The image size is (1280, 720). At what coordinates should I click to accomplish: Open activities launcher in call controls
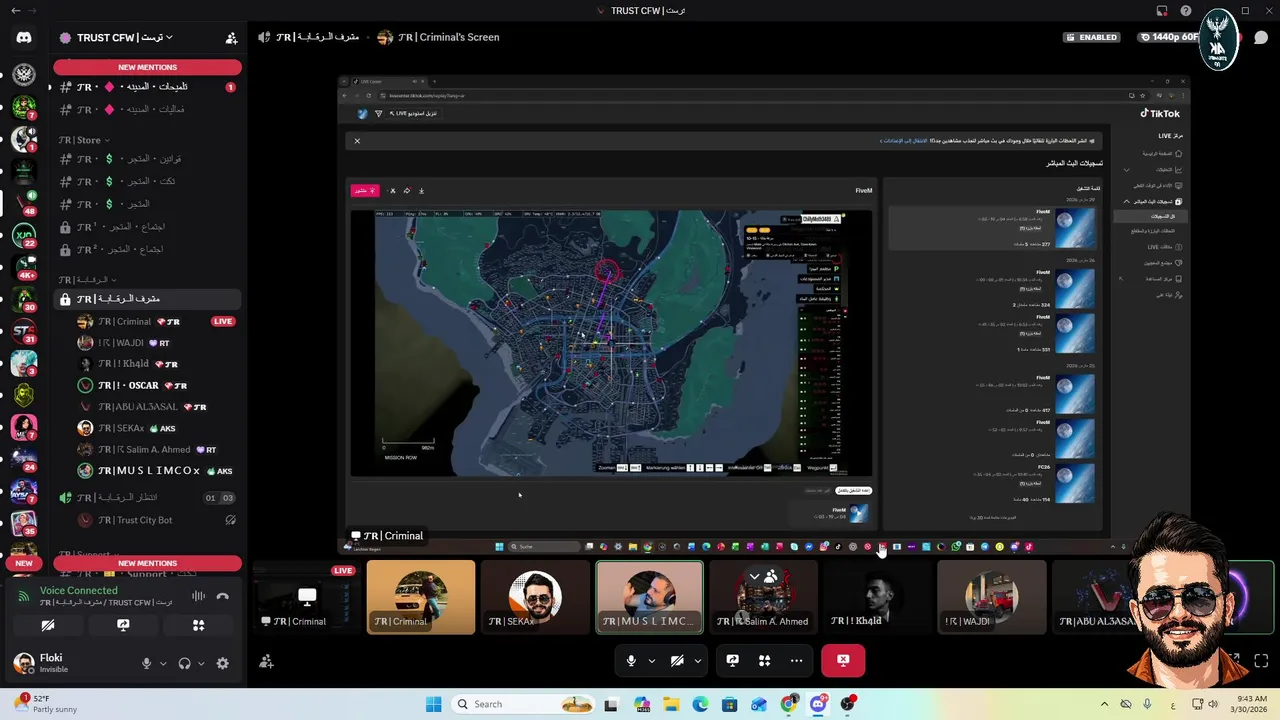[x=764, y=660]
